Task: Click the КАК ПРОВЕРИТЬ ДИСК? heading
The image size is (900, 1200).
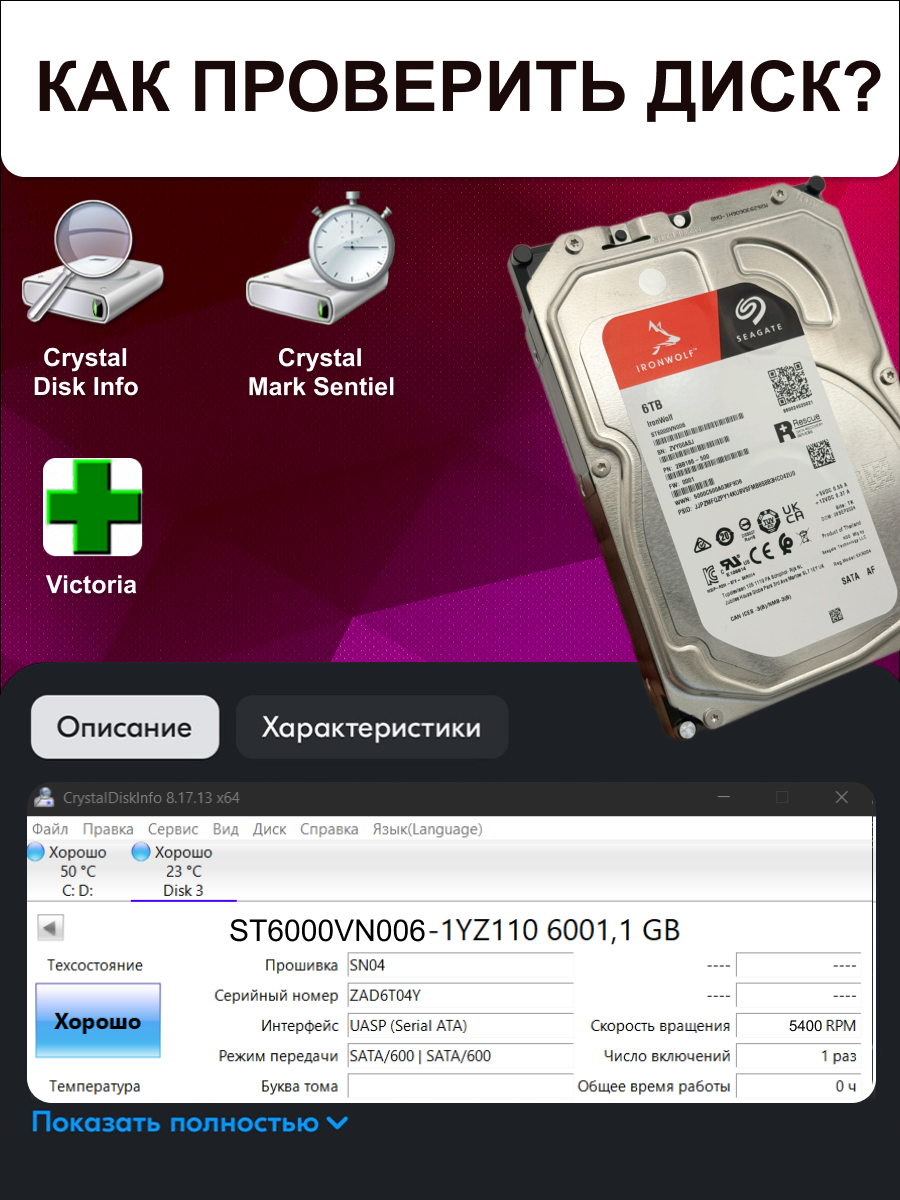Action: [x=459, y=87]
